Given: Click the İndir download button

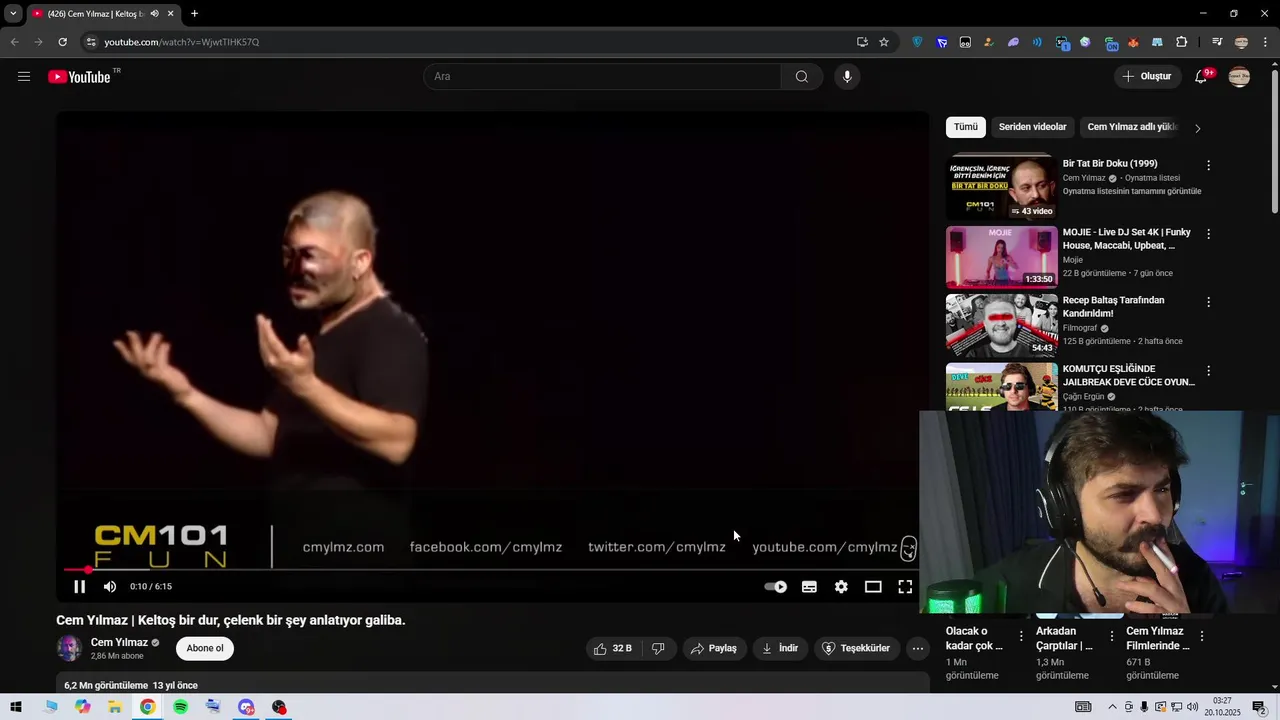Looking at the screenshot, I should coord(780,649).
